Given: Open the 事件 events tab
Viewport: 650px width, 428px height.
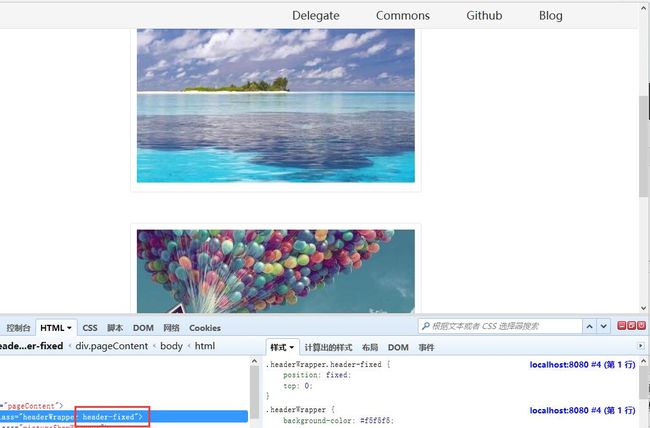Looking at the screenshot, I should [x=426, y=347].
